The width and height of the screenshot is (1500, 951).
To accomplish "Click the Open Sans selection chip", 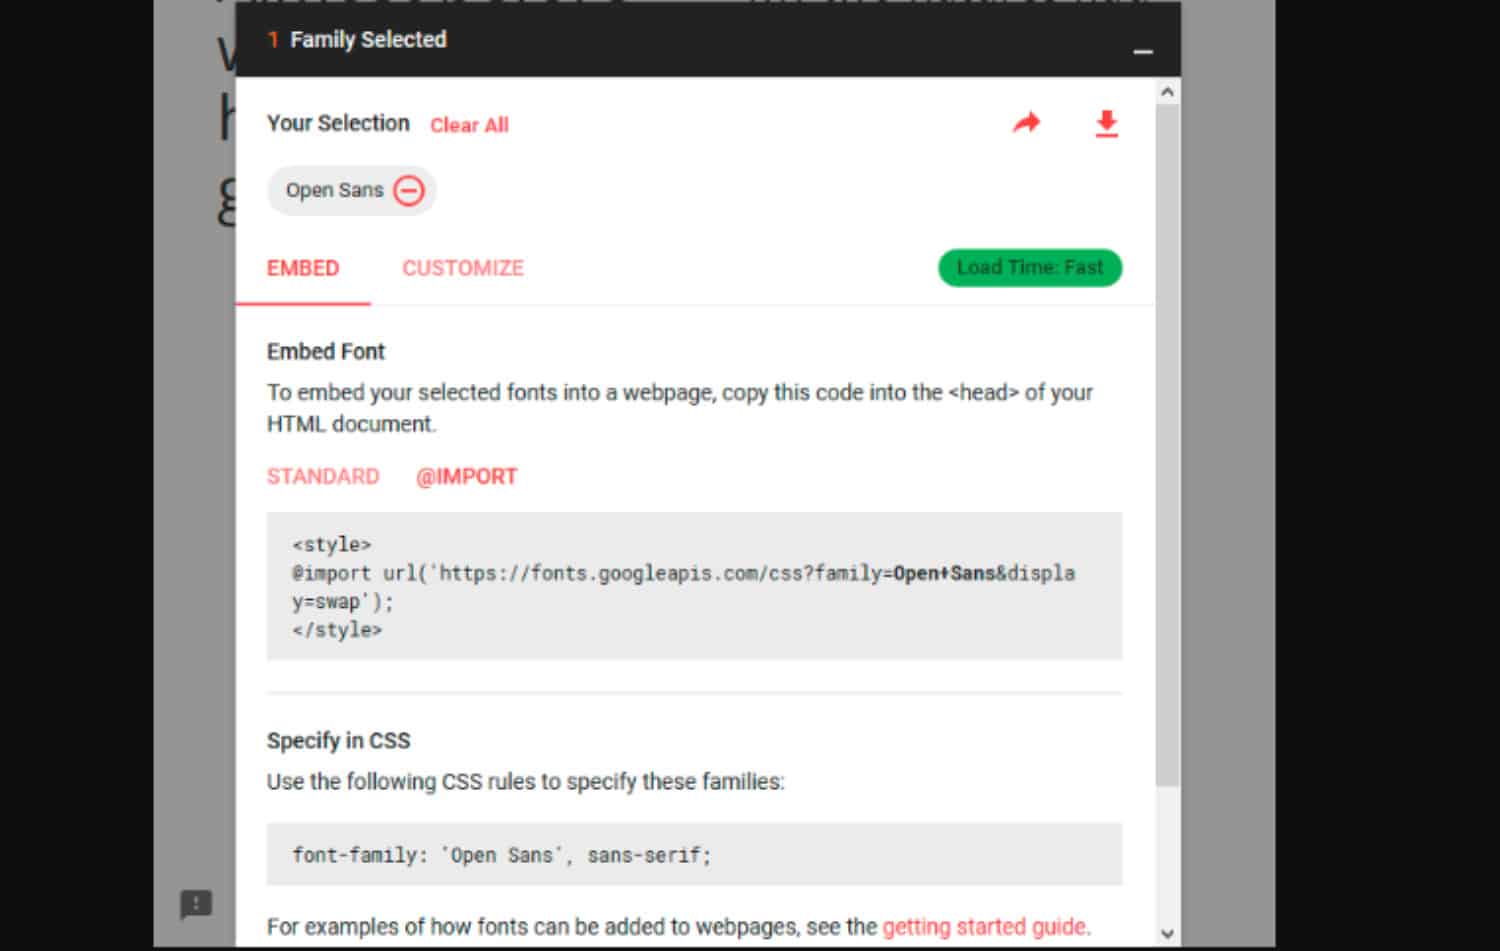I will pyautogui.click(x=352, y=190).
